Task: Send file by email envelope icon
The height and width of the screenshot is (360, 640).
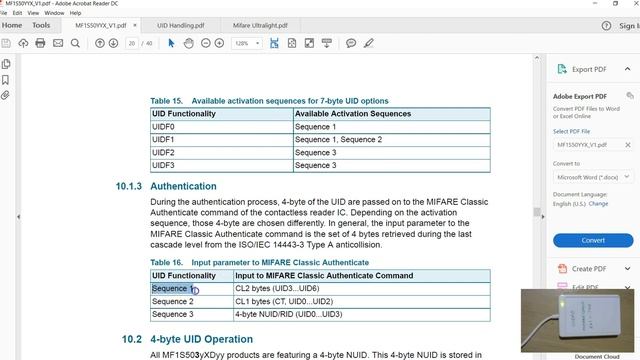Action: [58, 43]
